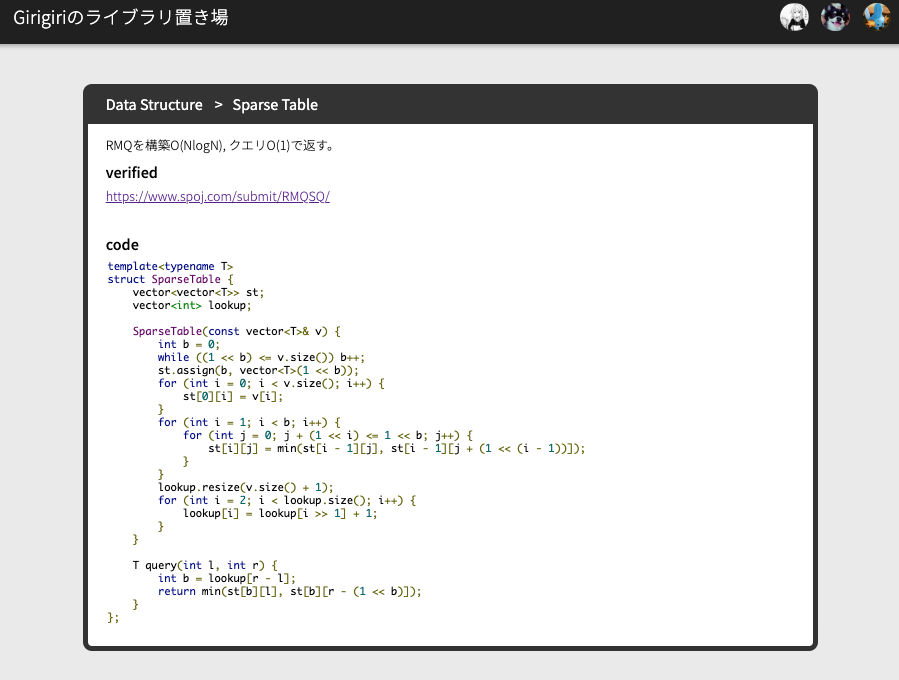The image size is (899, 680).
Task: Click the 'T query(int l, int r)' line
Action: click(x=205, y=565)
